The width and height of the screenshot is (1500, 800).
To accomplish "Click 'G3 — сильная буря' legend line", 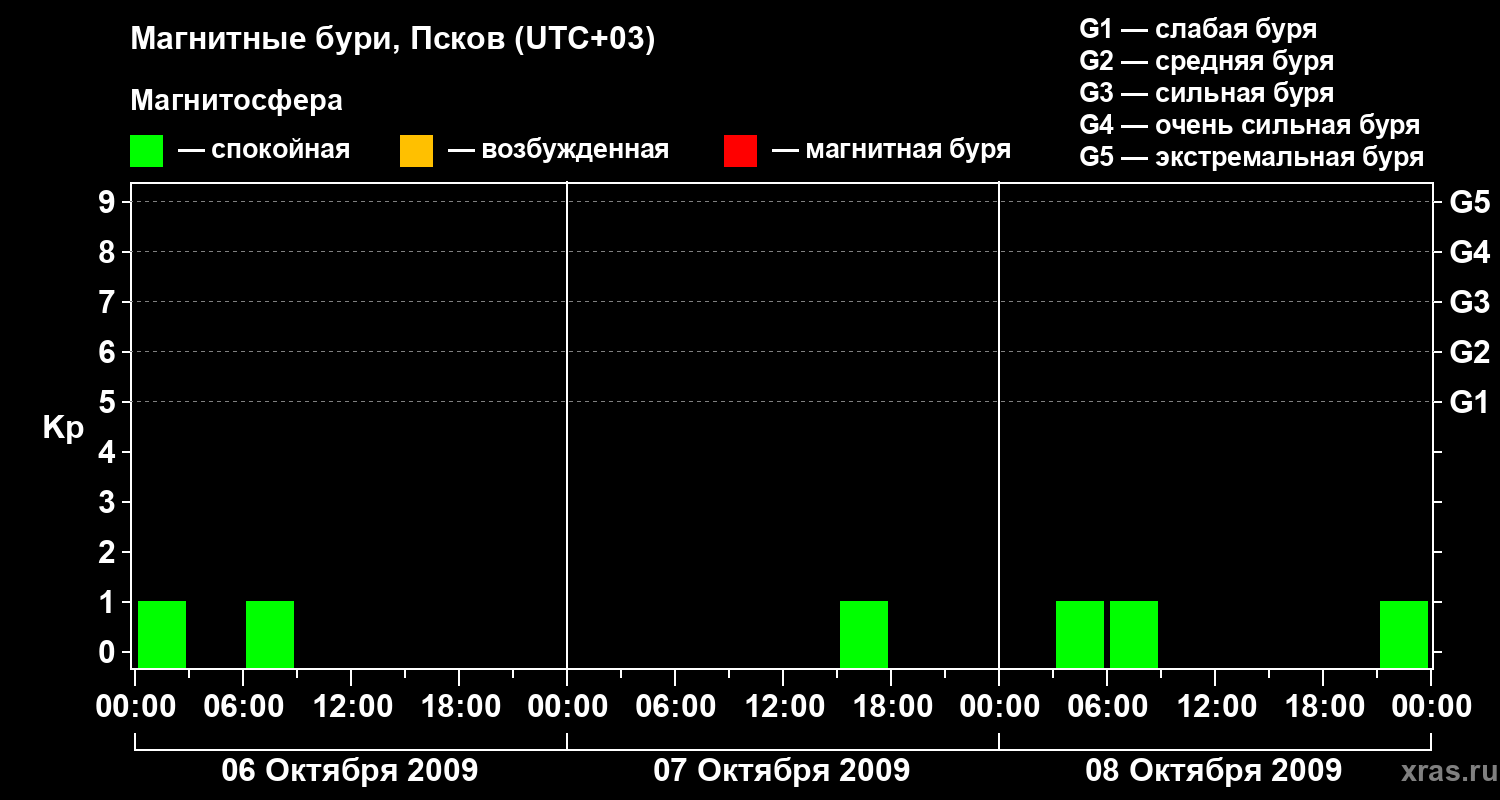I will tap(1206, 93).
